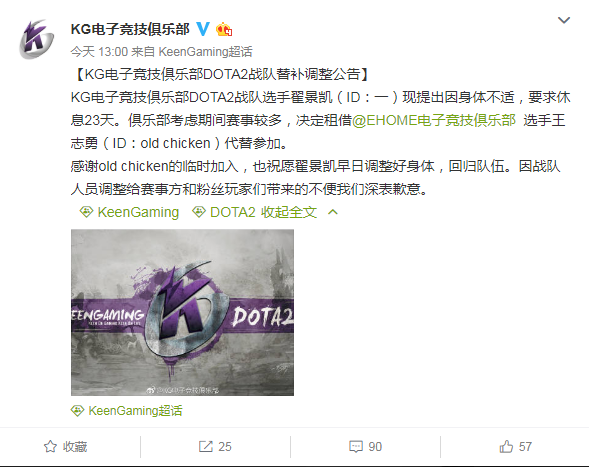Open the 90 comments bubble icon

point(356,446)
